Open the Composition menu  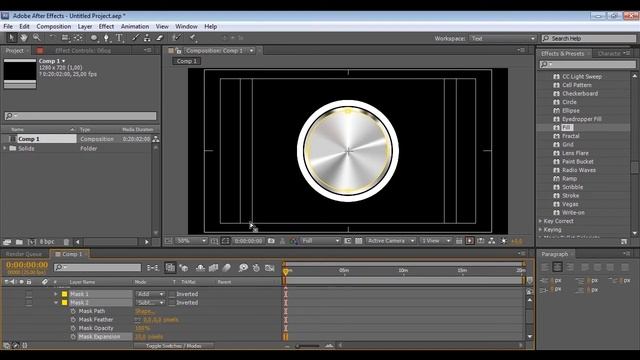click(x=53, y=27)
